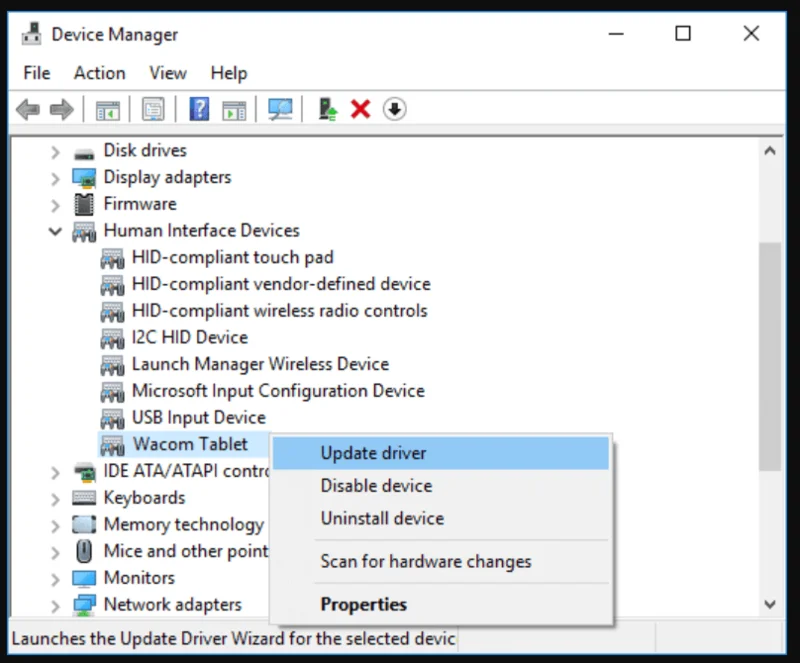Expand the Mice and other pointing devices node

[55, 552]
